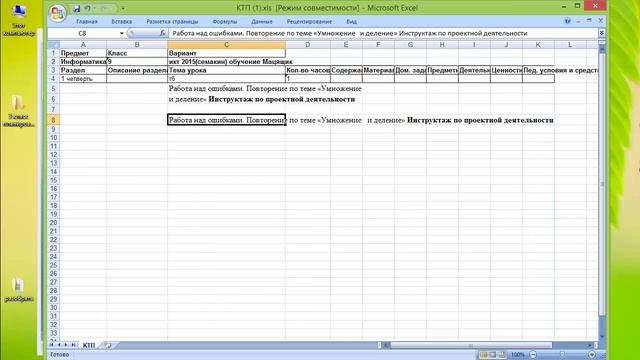The width and height of the screenshot is (640, 360).
Task: Click the Name Box showing C8
Action: 82,33
